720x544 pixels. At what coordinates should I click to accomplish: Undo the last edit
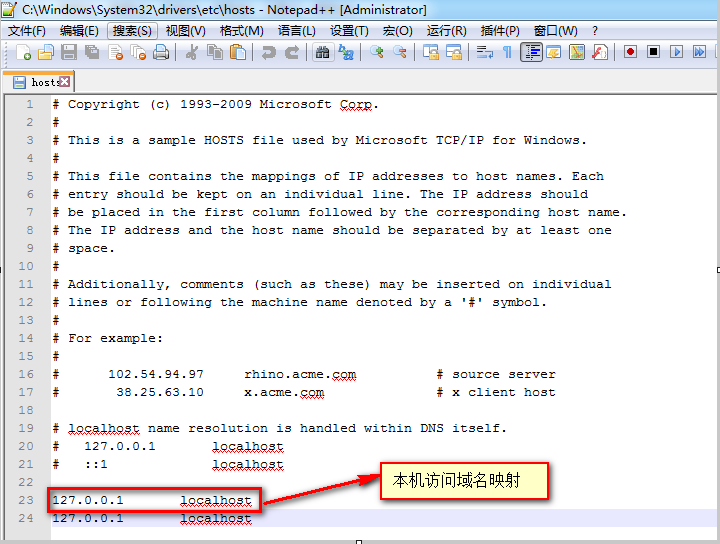(x=269, y=52)
